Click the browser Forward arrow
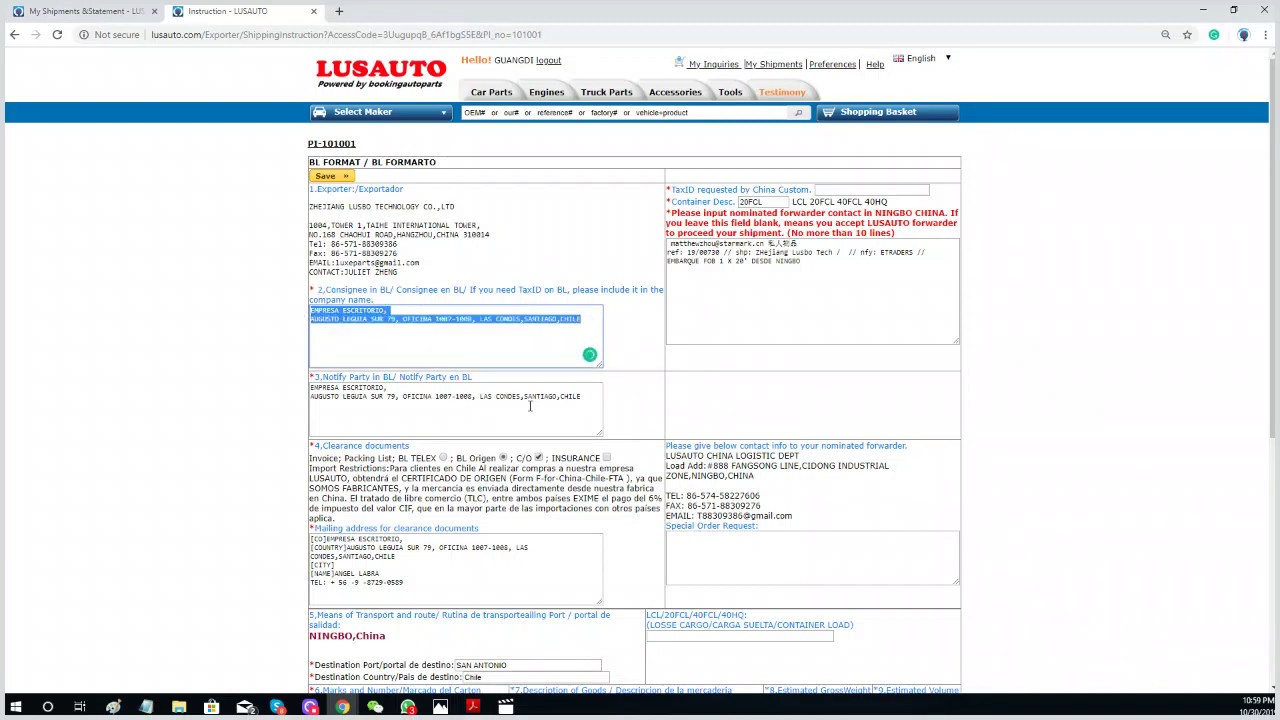This screenshot has width=1280, height=720. point(36,35)
